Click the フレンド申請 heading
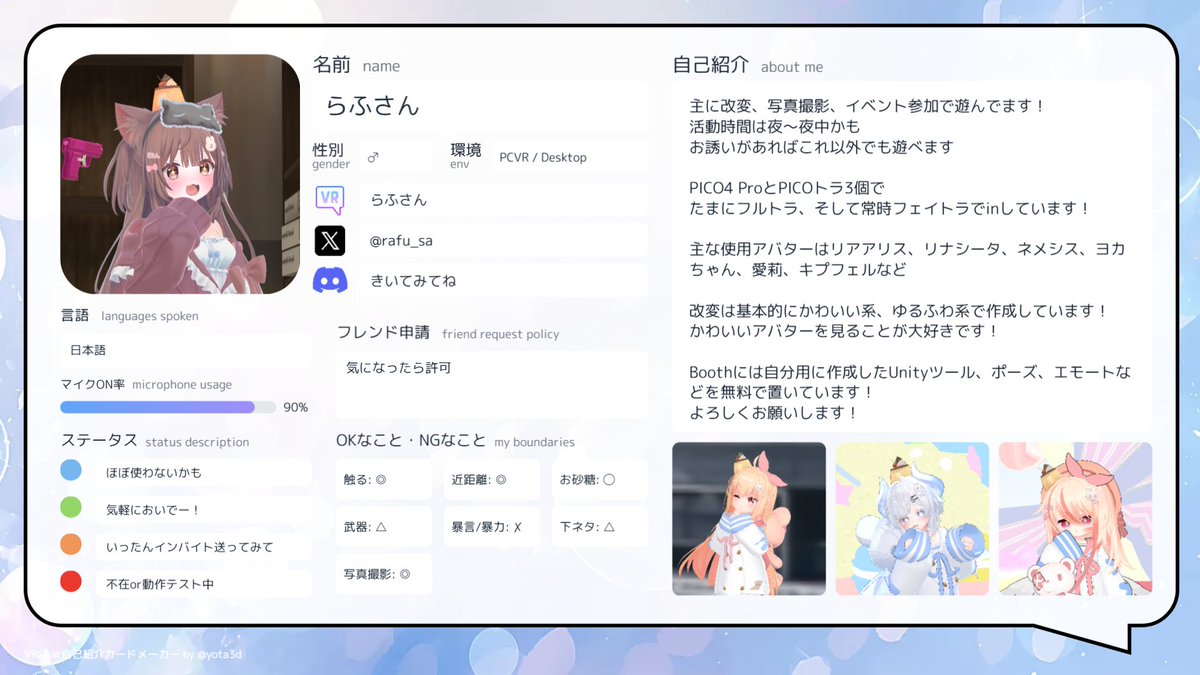The height and width of the screenshot is (675, 1200). tap(448, 333)
